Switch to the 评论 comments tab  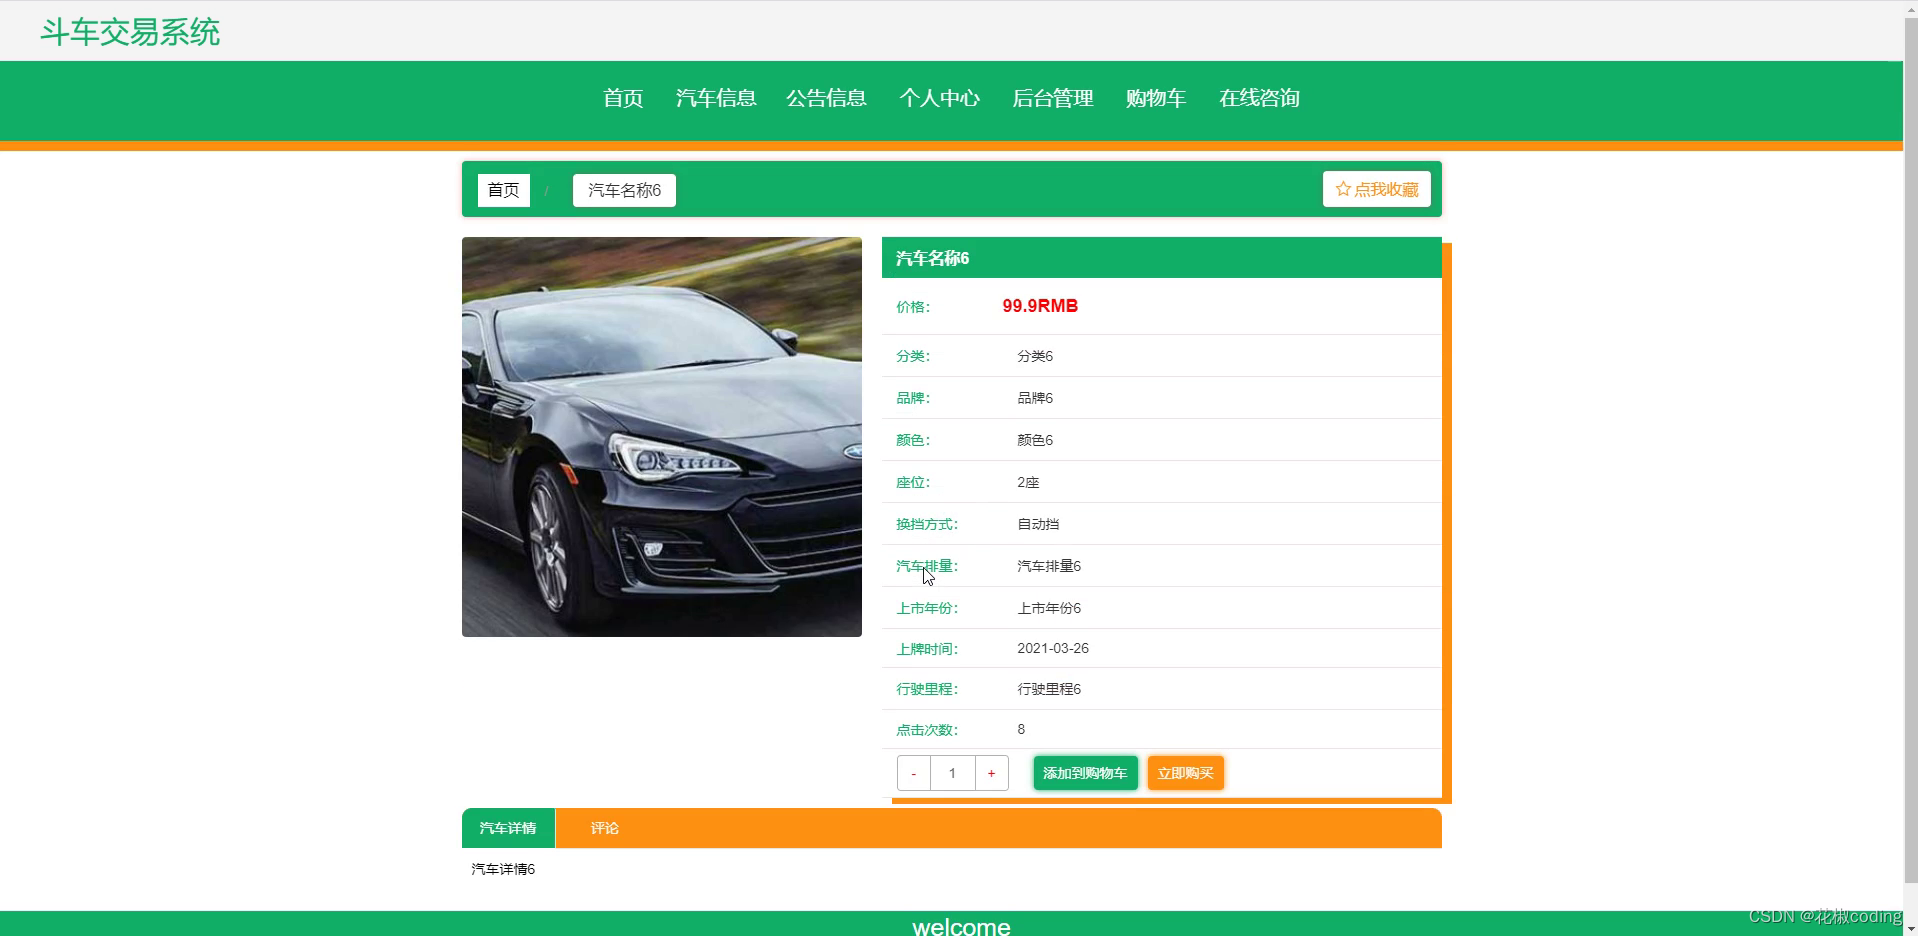(x=604, y=828)
